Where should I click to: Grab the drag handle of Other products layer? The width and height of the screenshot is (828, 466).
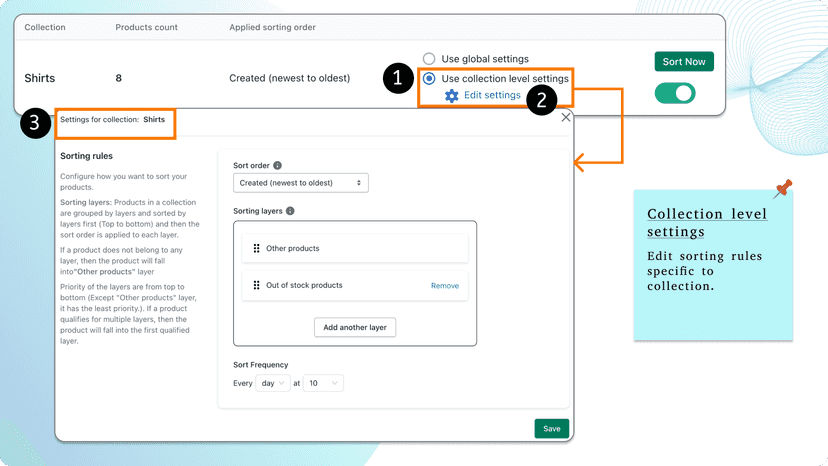coord(256,248)
